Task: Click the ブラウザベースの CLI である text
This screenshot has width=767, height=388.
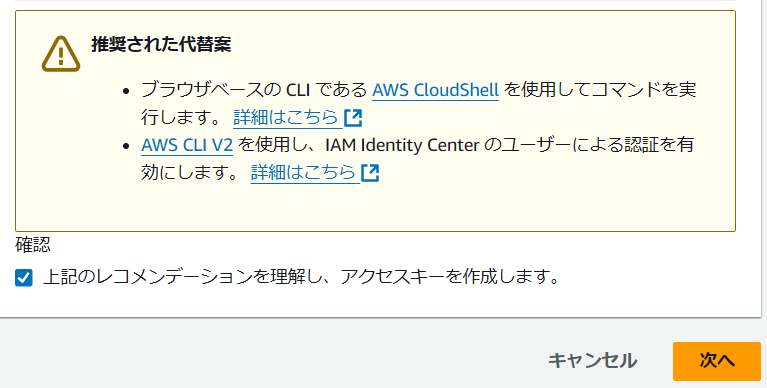Action: point(254,90)
